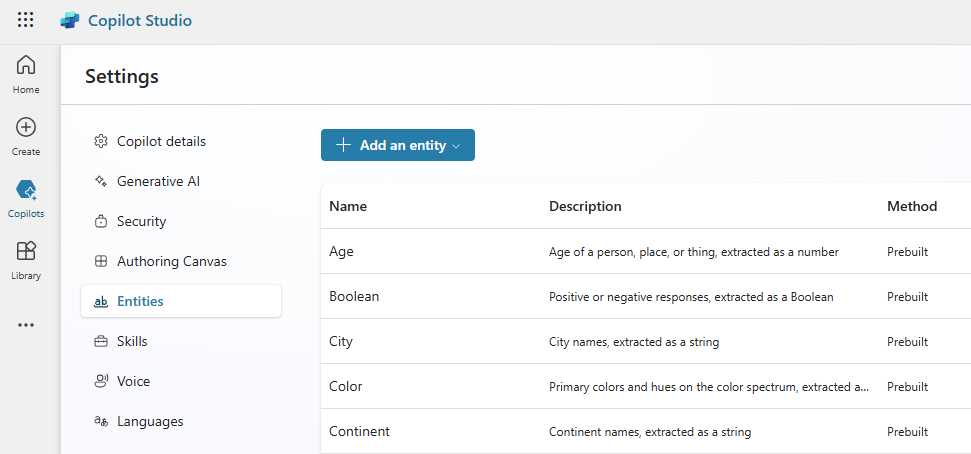Click Prebuilt in the Continent row
Screen dimensions: 971x454
(907, 432)
